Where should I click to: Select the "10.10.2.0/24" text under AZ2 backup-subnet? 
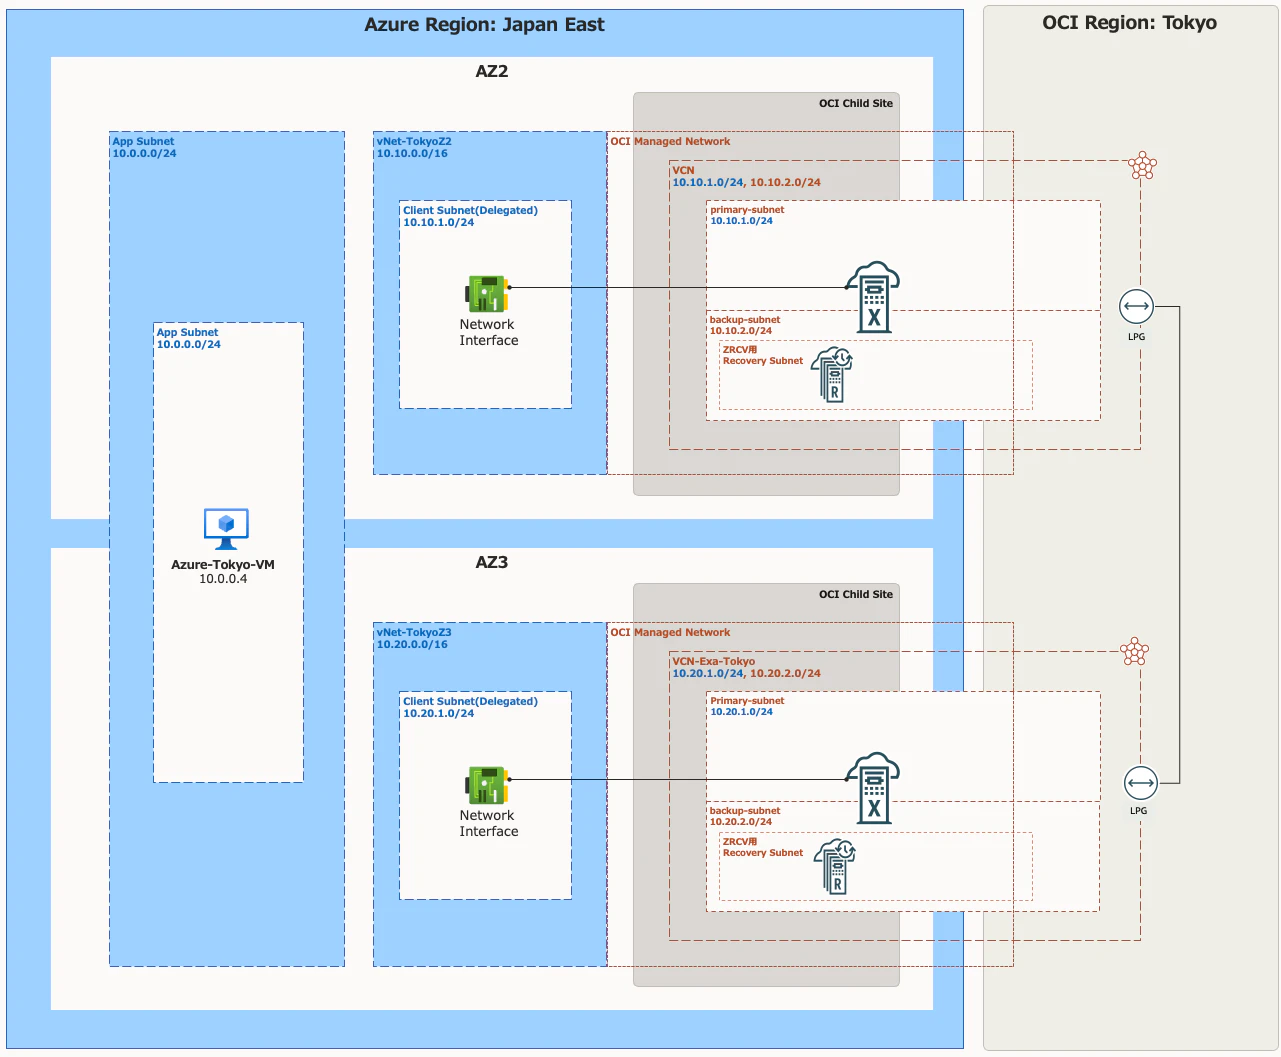coord(741,331)
